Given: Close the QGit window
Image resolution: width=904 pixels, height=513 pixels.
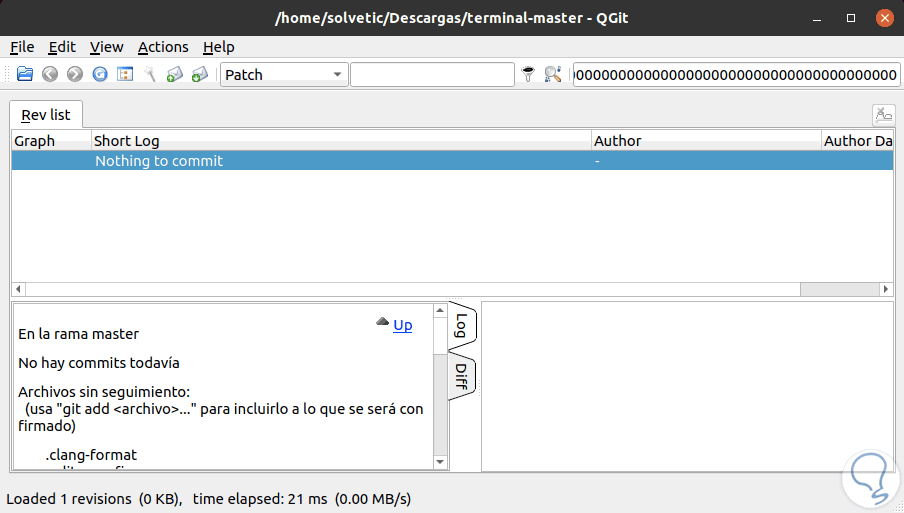Looking at the screenshot, I should (x=884, y=18).
